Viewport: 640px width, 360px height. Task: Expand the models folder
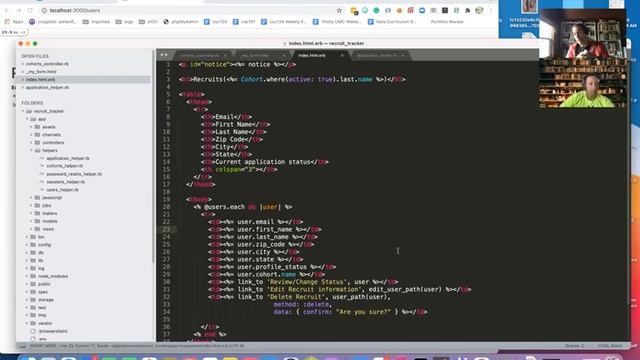tap(31, 221)
